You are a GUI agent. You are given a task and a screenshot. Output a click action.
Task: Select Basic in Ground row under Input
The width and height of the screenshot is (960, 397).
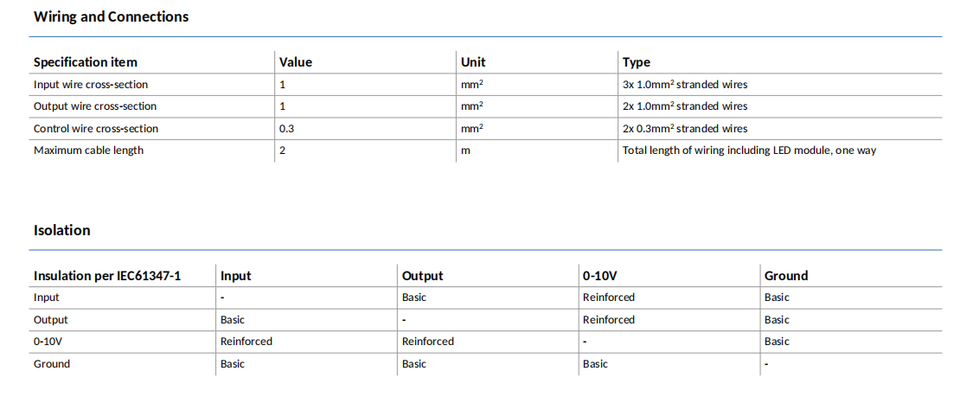[x=233, y=364]
